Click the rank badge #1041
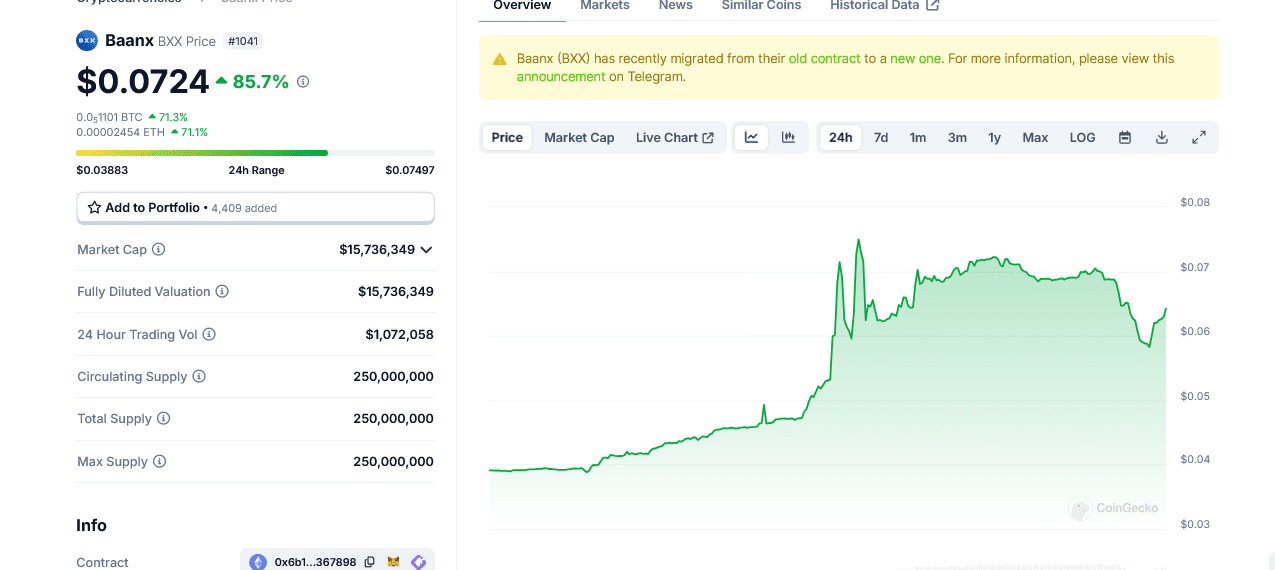Image resolution: width=1275 pixels, height=570 pixels. pos(243,41)
